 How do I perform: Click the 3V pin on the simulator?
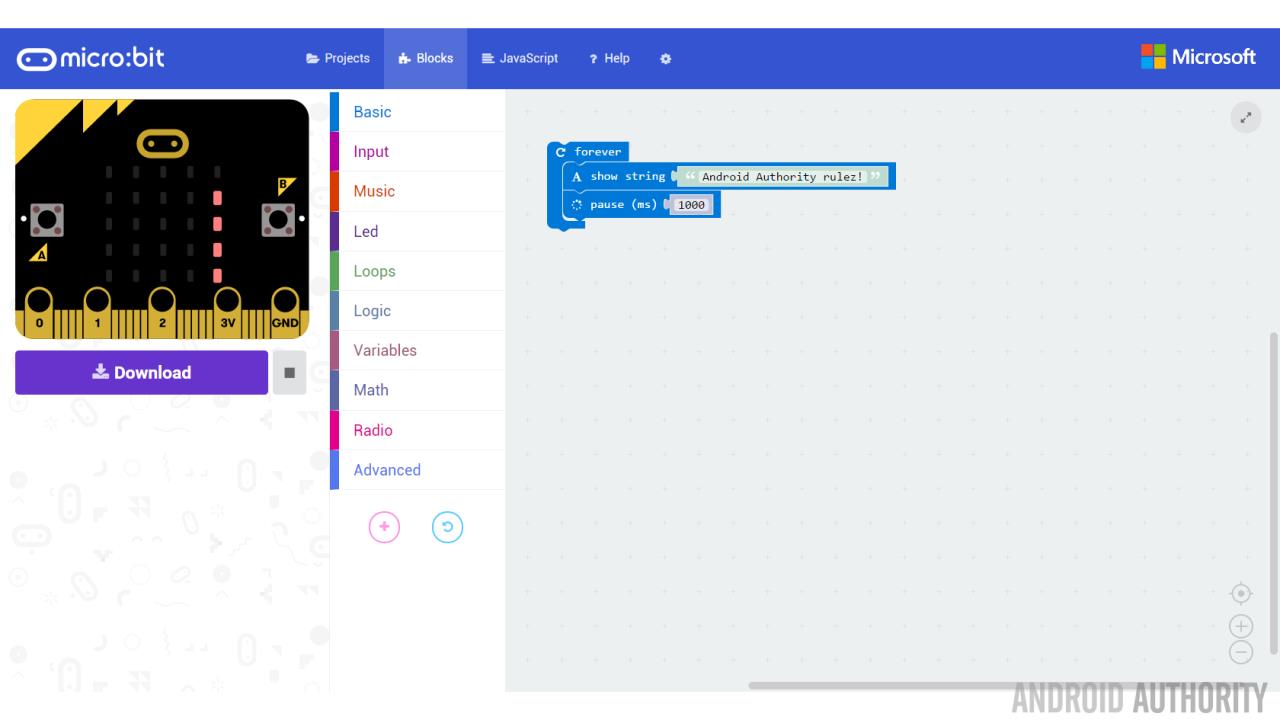click(x=227, y=312)
